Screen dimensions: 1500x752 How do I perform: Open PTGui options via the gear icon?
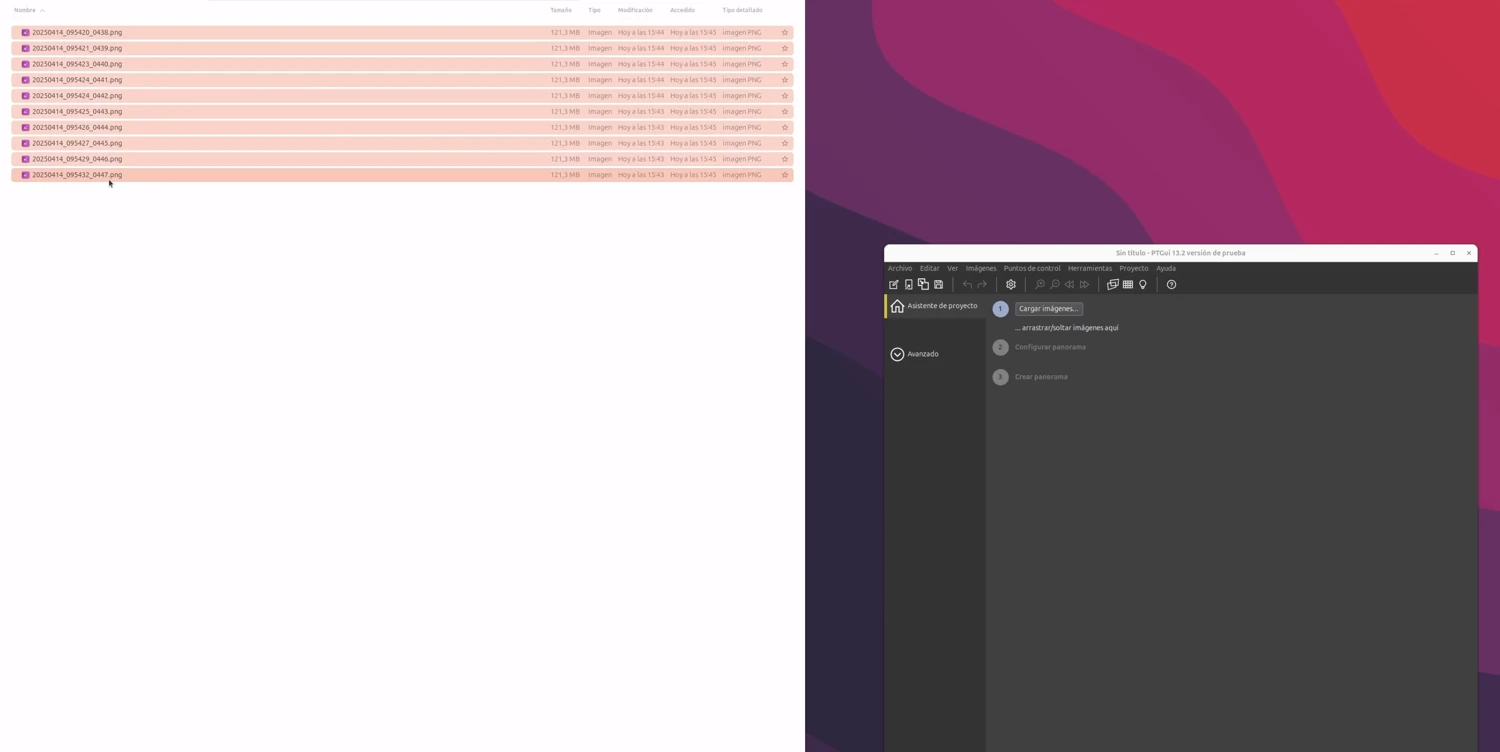click(x=1011, y=285)
